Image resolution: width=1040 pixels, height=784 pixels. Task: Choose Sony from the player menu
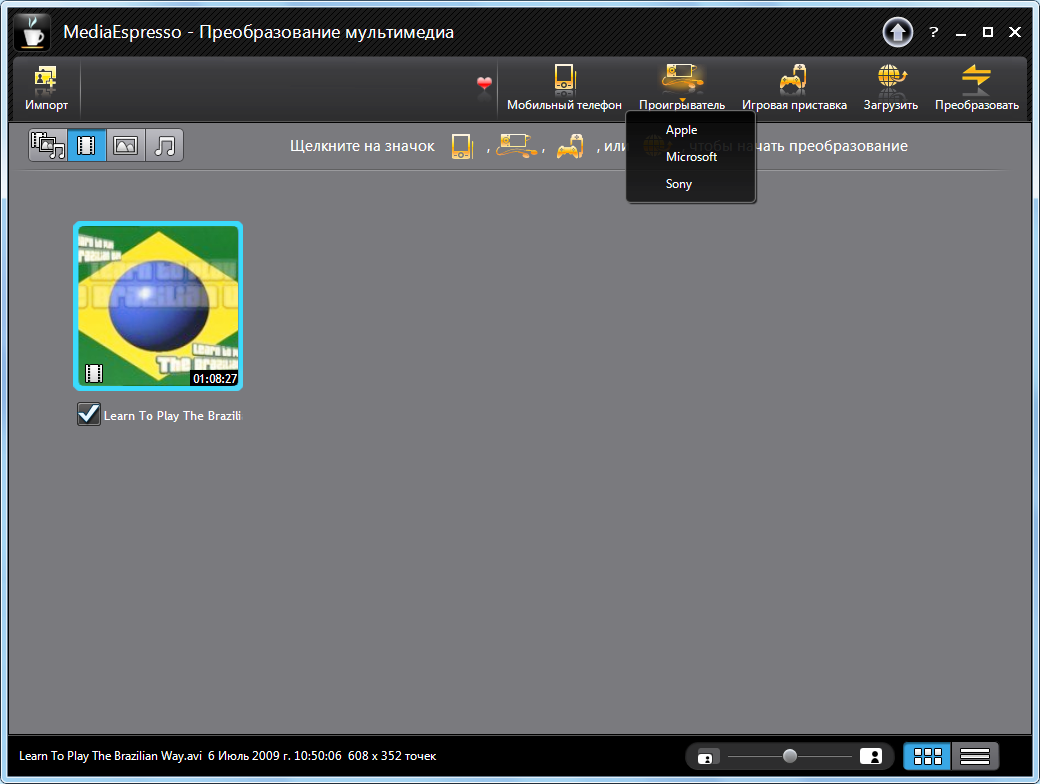click(679, 184)
